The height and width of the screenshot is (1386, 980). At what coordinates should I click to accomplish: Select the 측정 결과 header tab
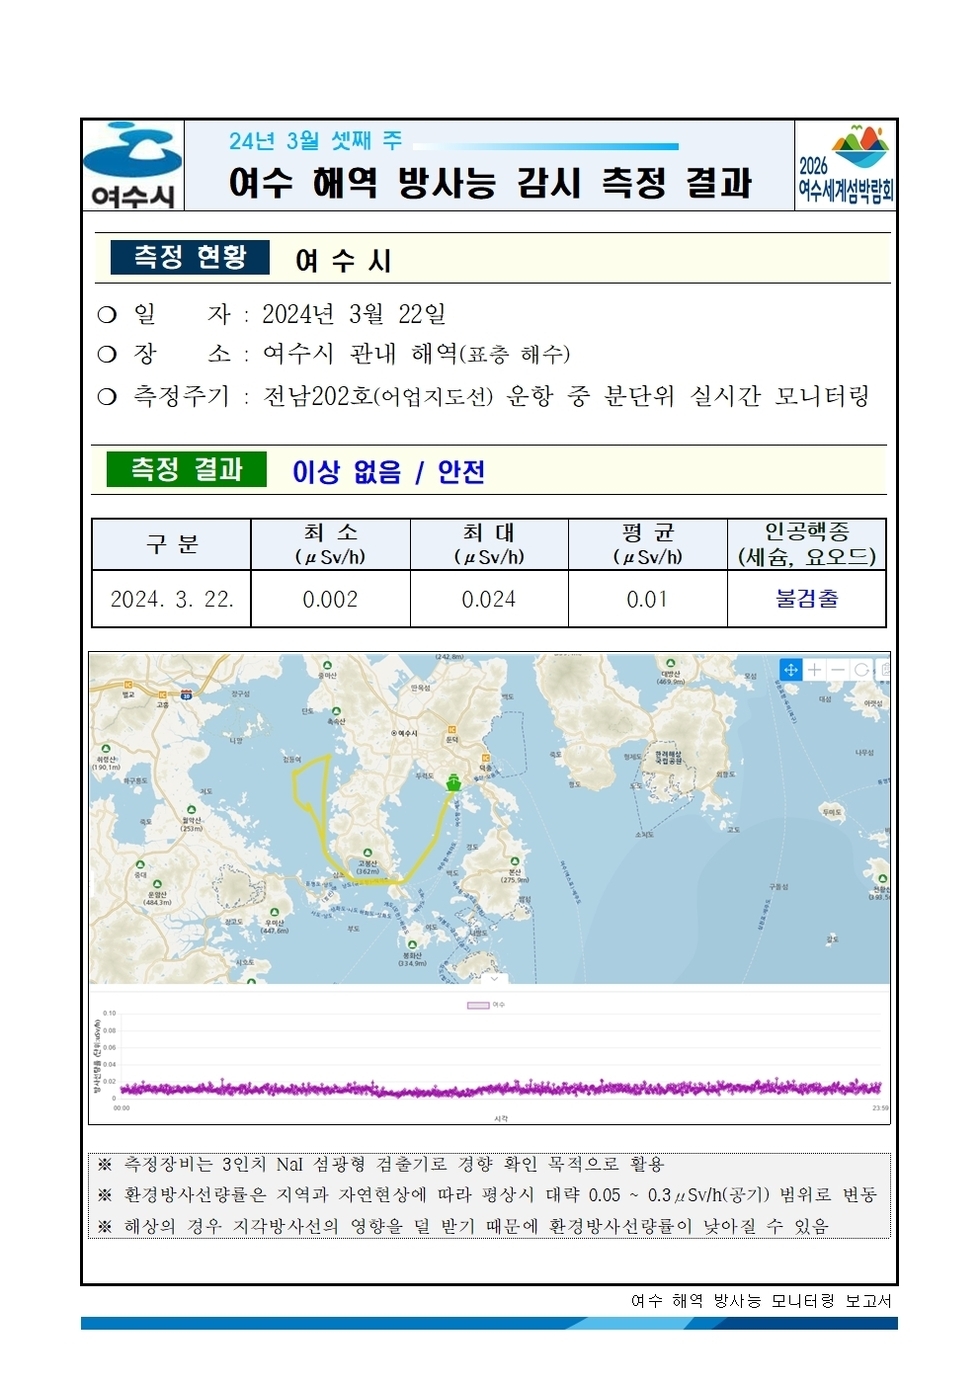191,467
